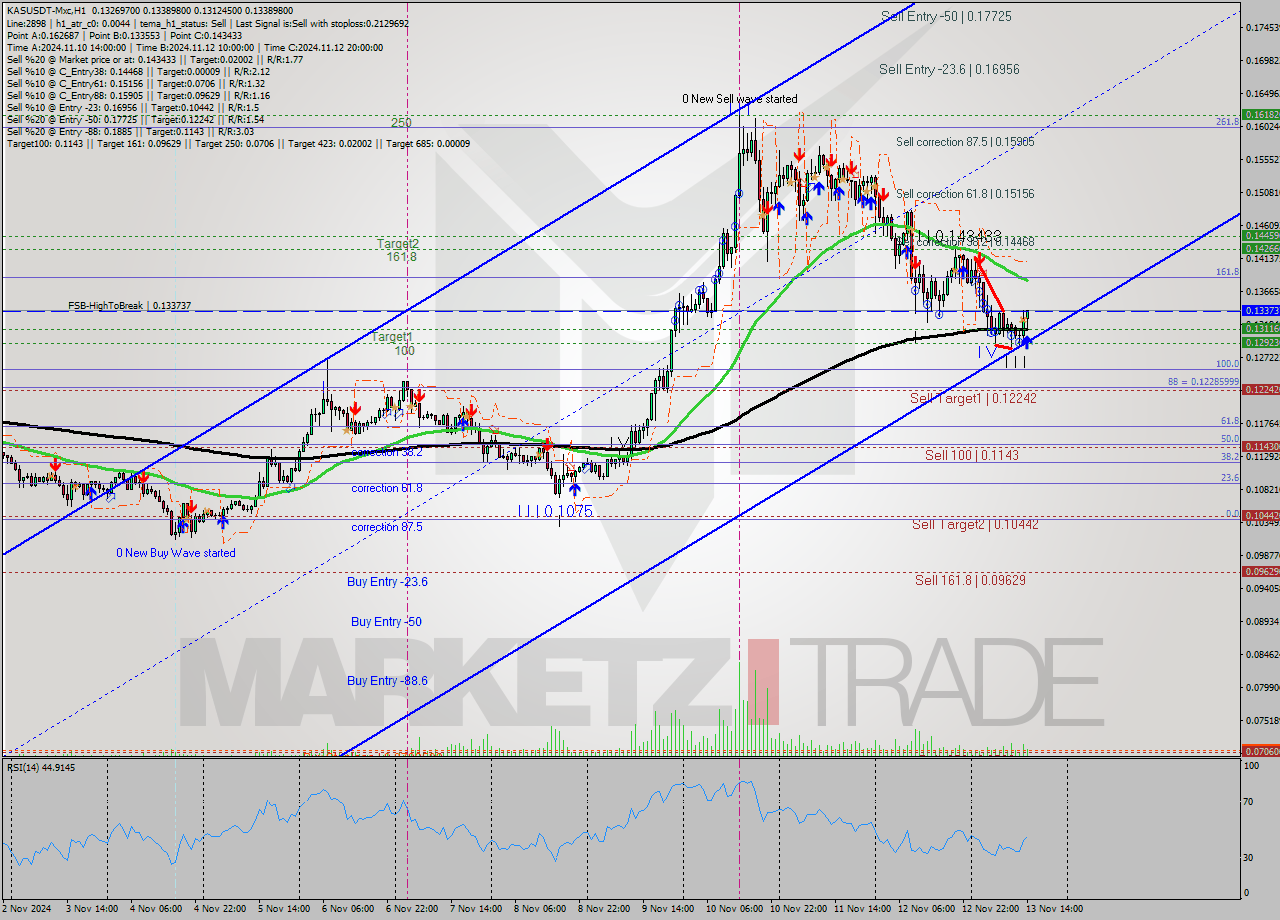
Task: Click the blue '23.6' Fibonacci level label
Action: click(x=1230, y=478)
